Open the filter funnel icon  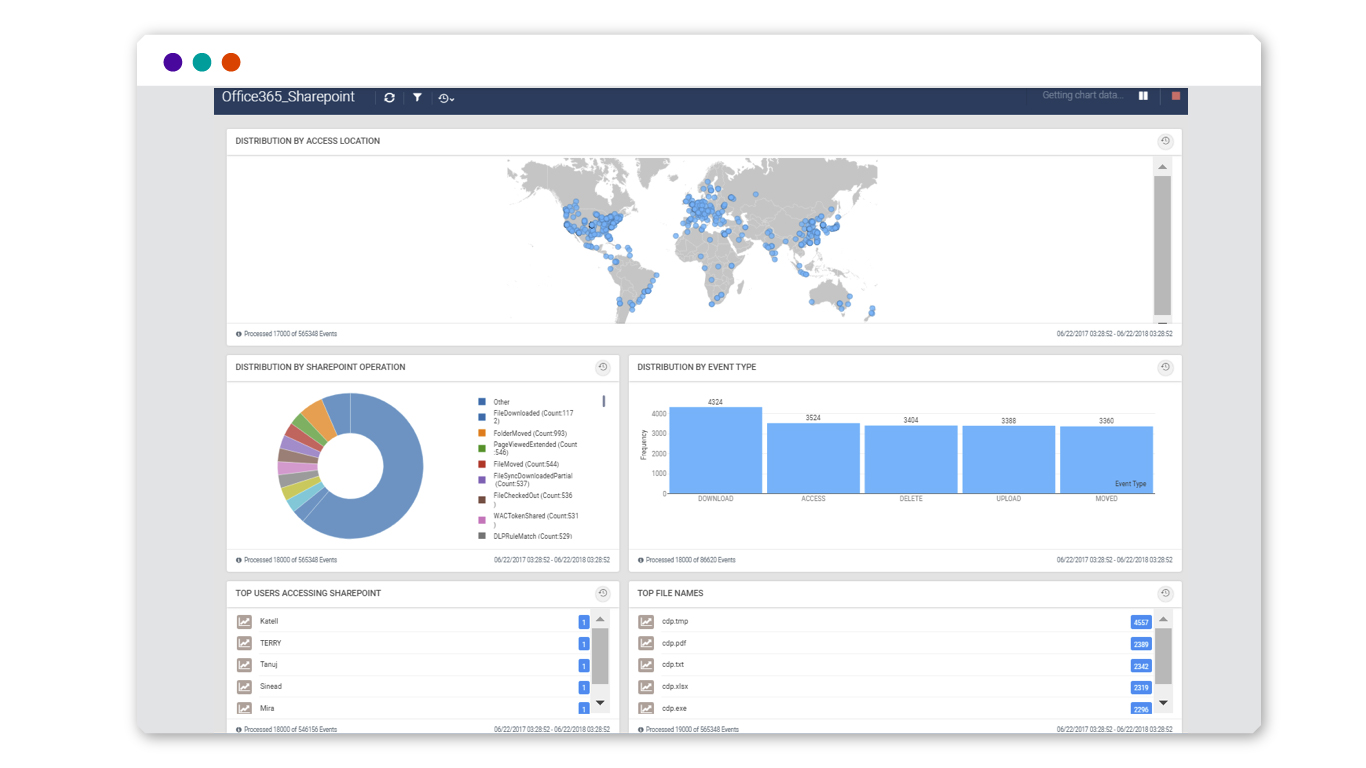[417, 98]
